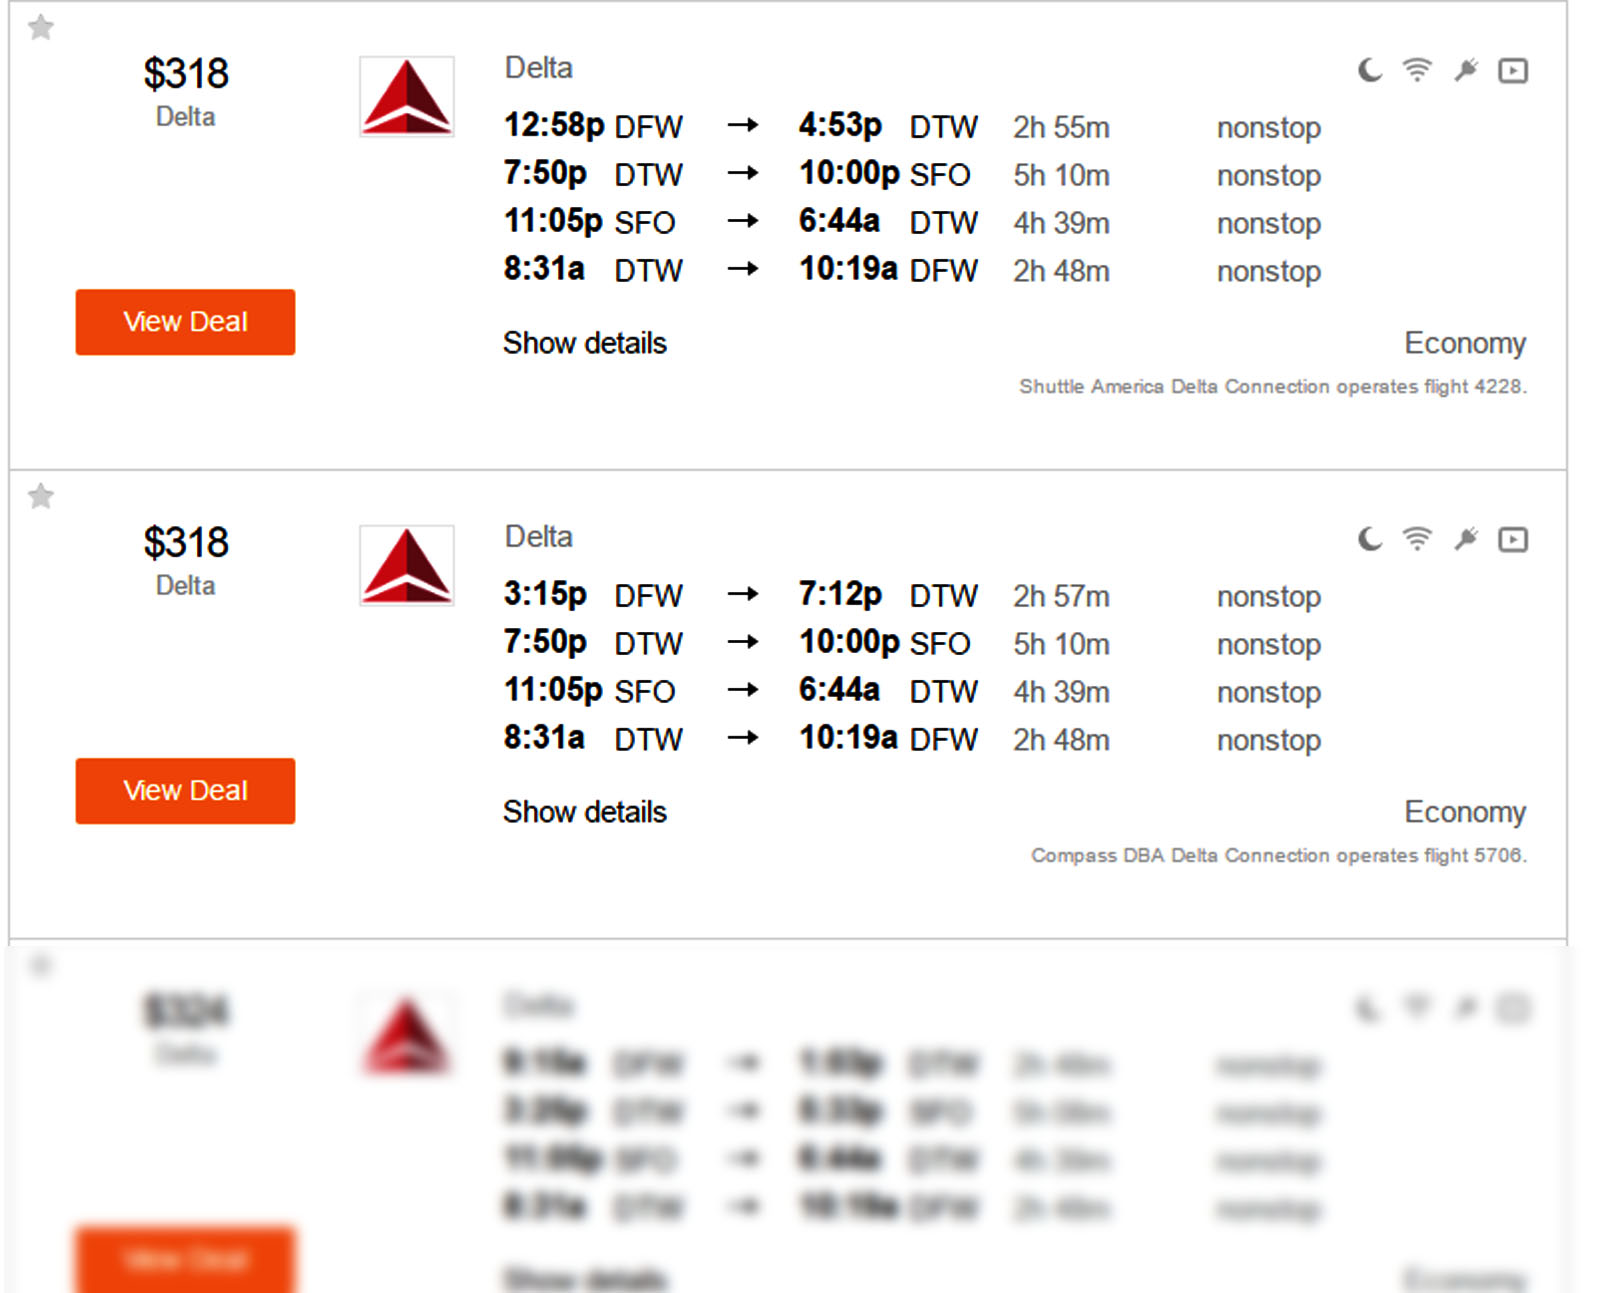Screen dimensions: 1600x1293
Task: Click the power plug icon on the second flight
Action: coord(1465,538)
